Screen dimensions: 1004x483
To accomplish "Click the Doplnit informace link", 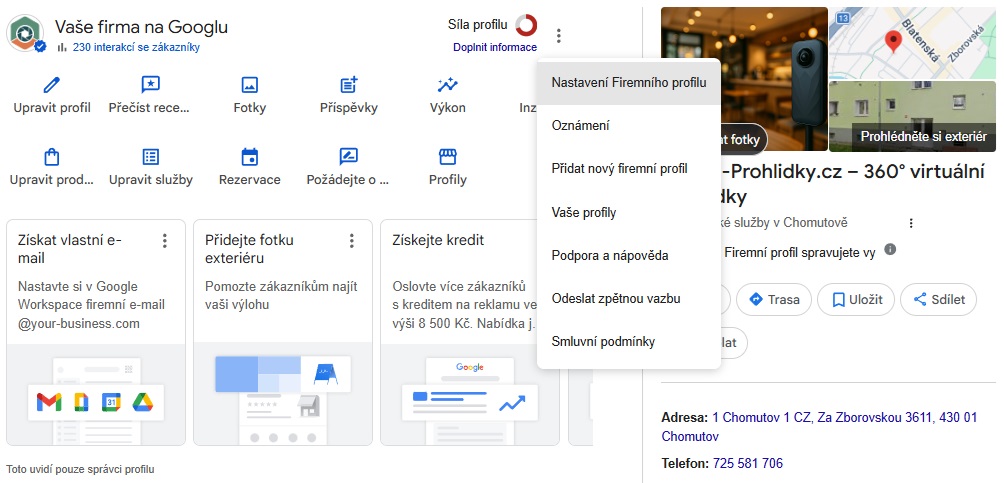I will coord(494,47).
